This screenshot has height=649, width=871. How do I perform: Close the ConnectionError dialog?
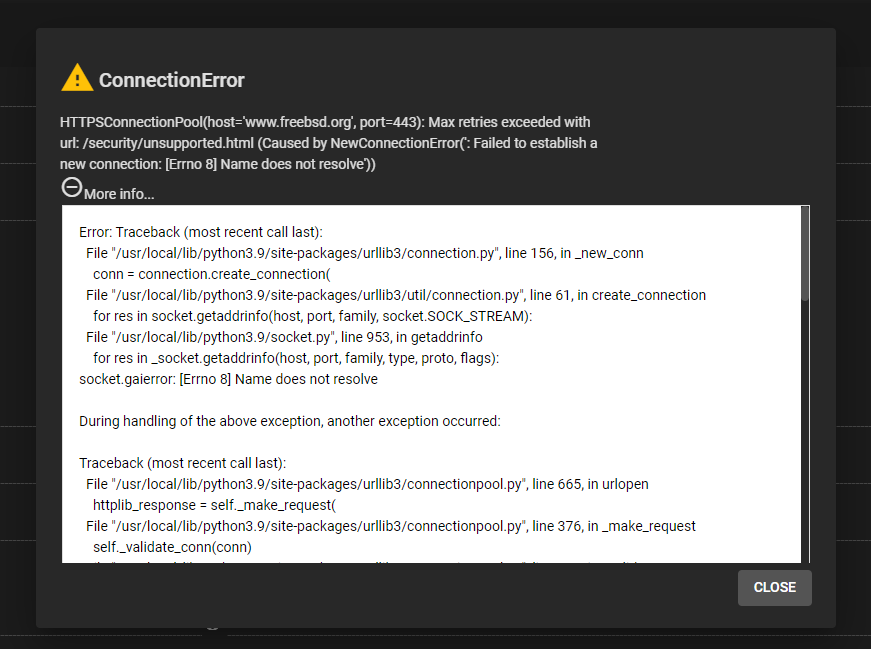point(774,587)
